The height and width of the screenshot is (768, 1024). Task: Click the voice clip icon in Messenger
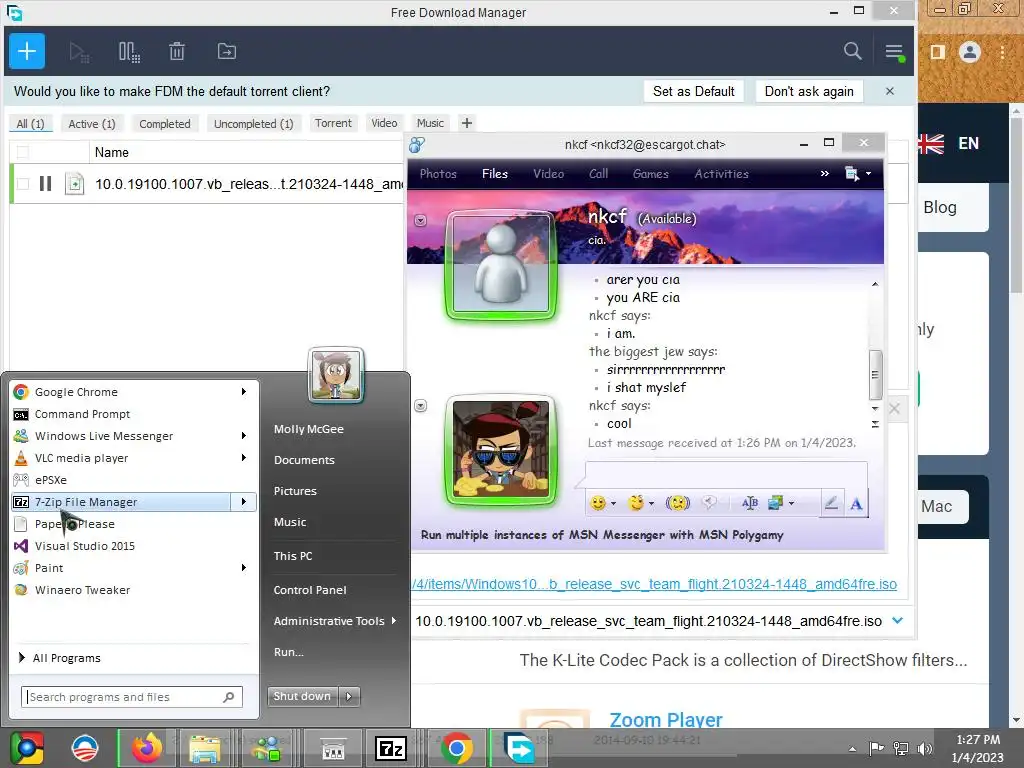click(709, 502)
